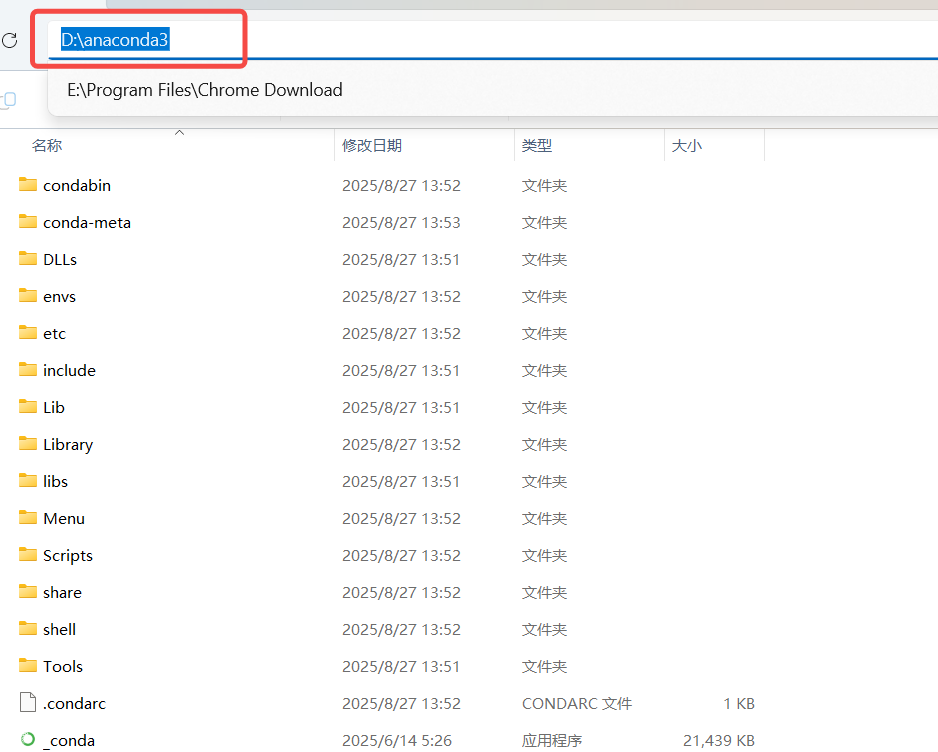This screenshot has height=752, width=938.
Task: Click the envs folder name
Action: (x=59, y=297)
